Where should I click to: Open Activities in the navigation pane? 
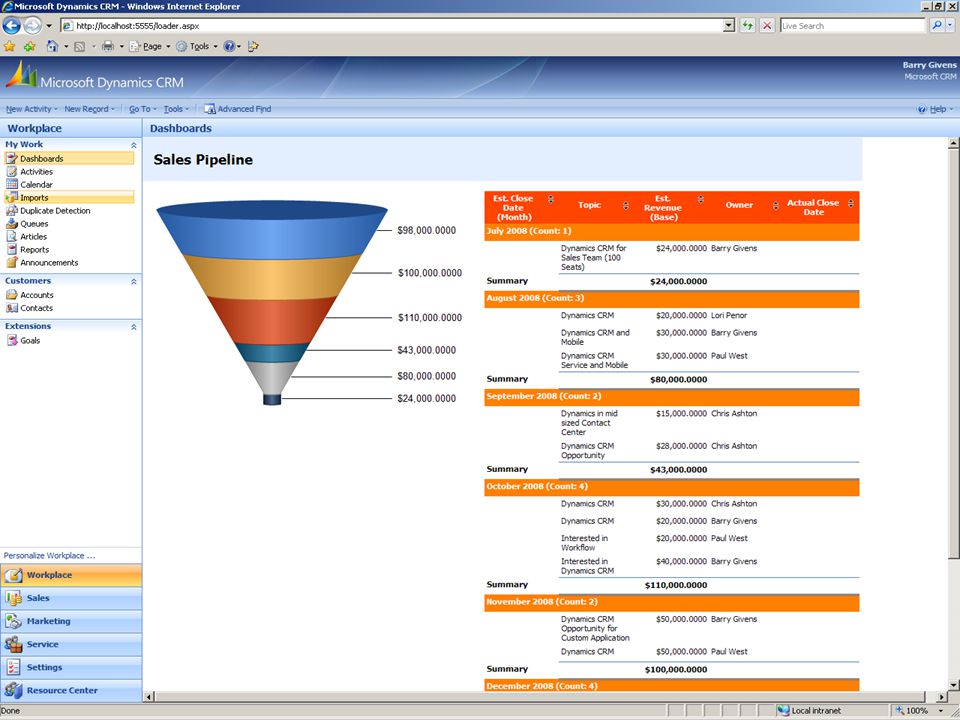coord(36,172)
